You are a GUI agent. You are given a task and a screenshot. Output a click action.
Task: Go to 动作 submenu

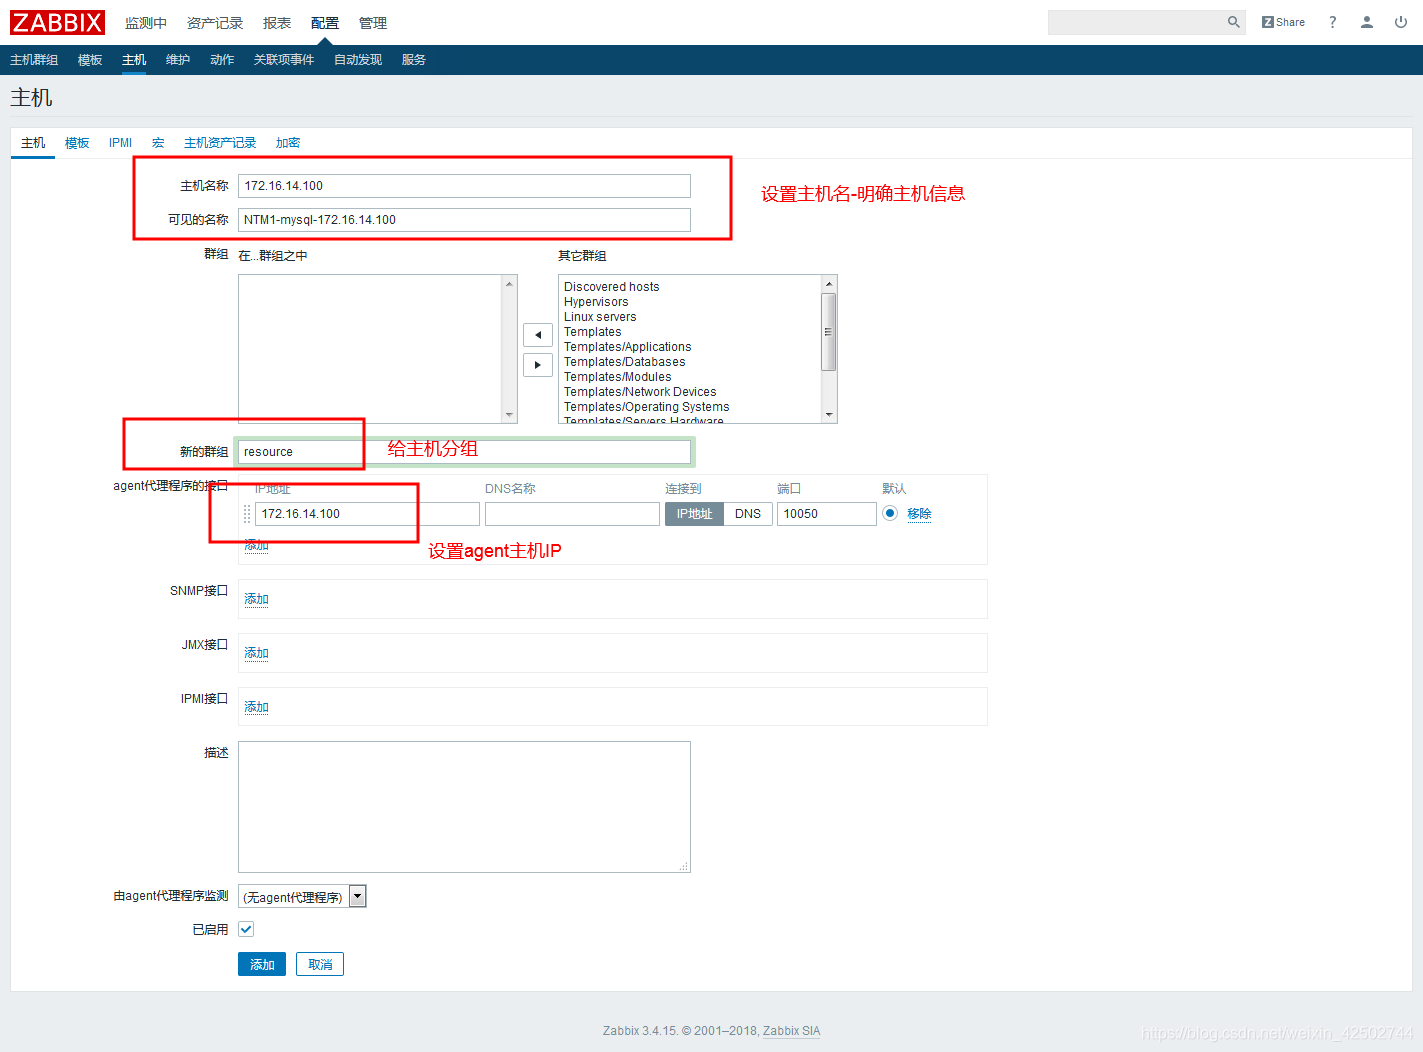pyautogui.click(x=222, y=60)
